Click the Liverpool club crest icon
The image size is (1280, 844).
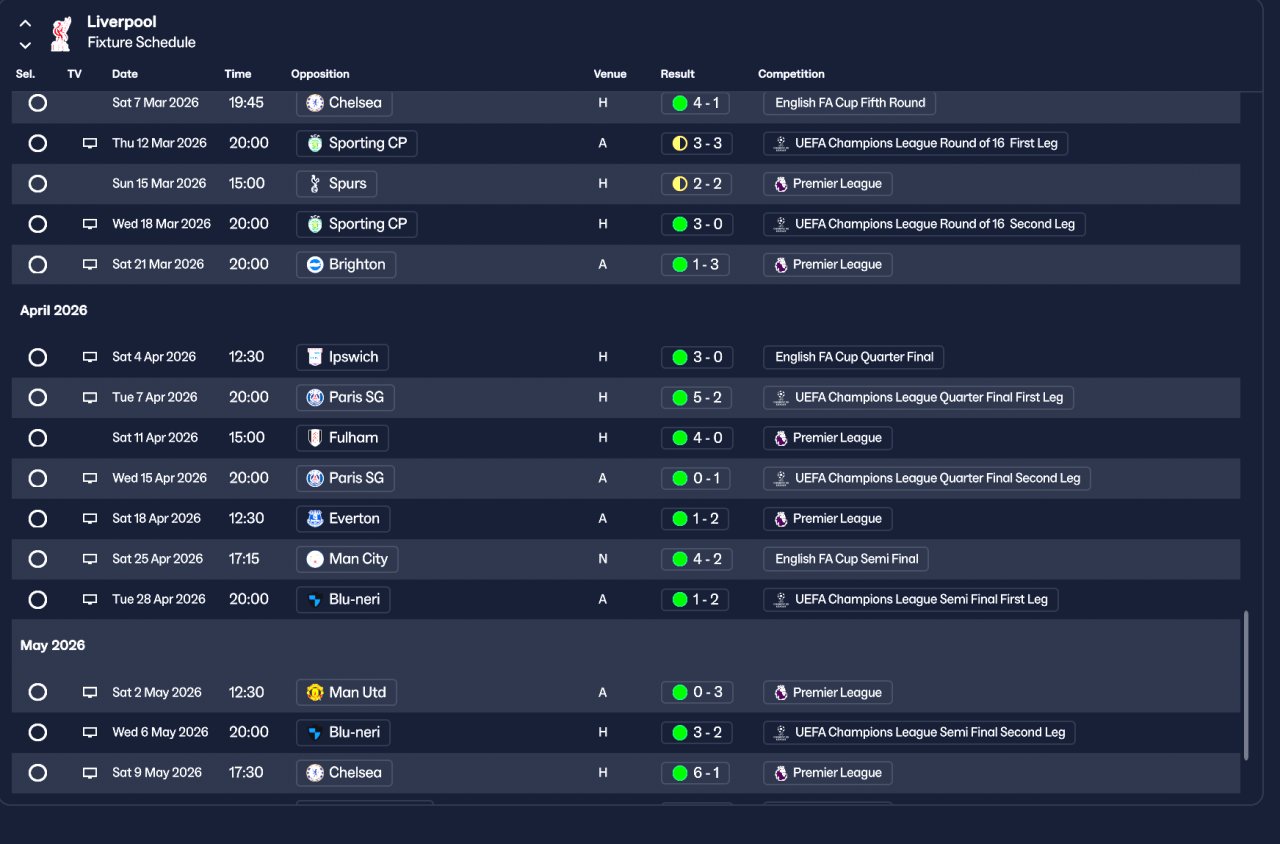[61, 33]
